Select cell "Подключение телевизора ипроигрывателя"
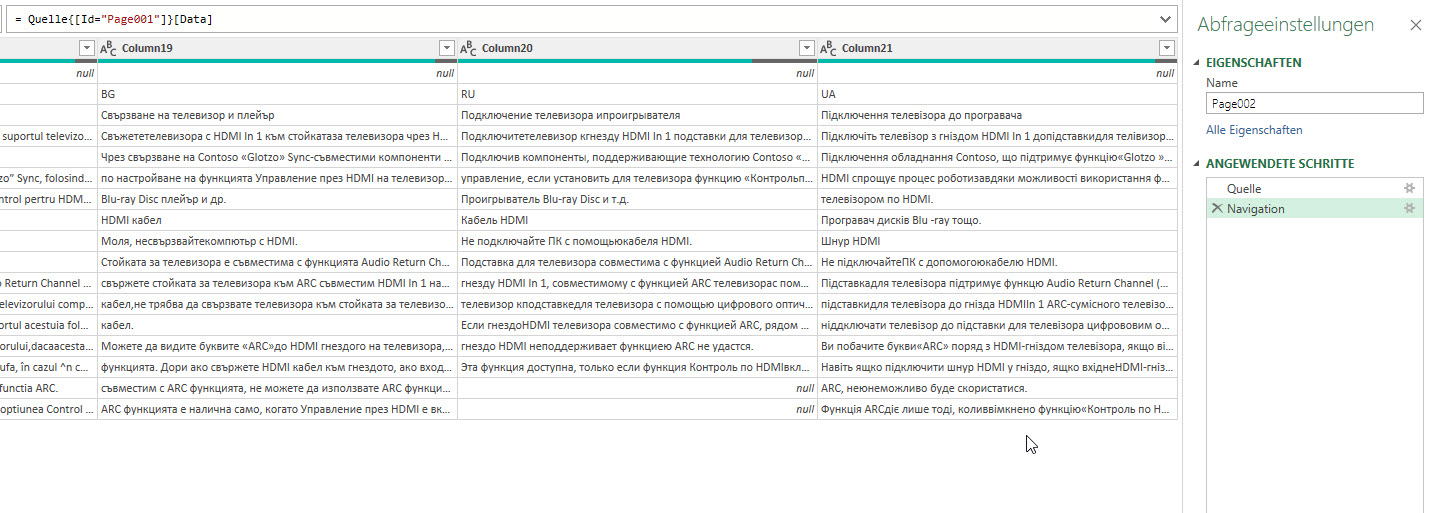 click(x=637, y=115)
